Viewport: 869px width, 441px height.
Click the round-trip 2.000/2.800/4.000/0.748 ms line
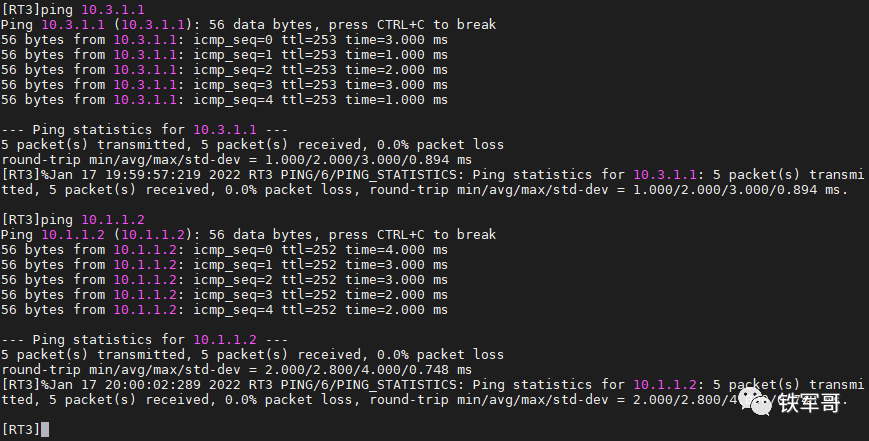click(237, 370)
